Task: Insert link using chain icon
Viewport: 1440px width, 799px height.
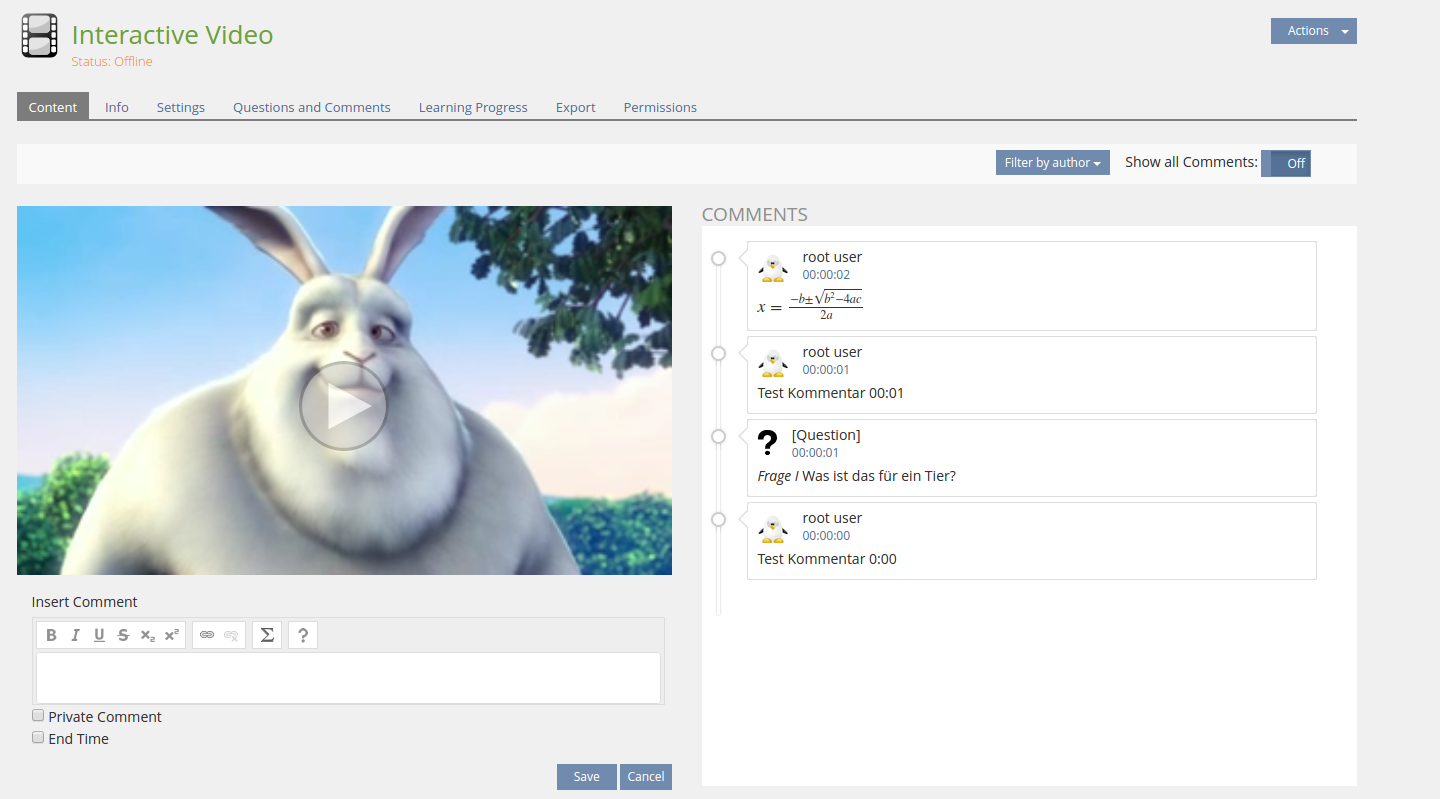Action: (x=207, y=635)
